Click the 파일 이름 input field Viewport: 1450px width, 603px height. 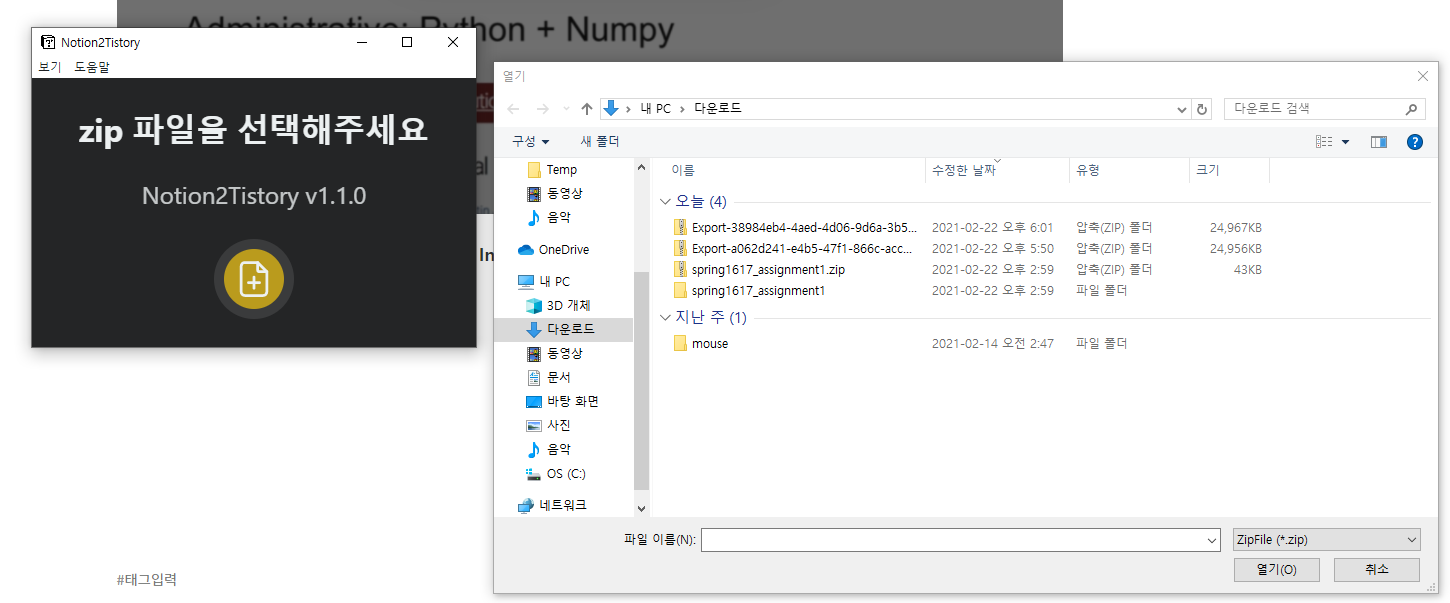952,540
